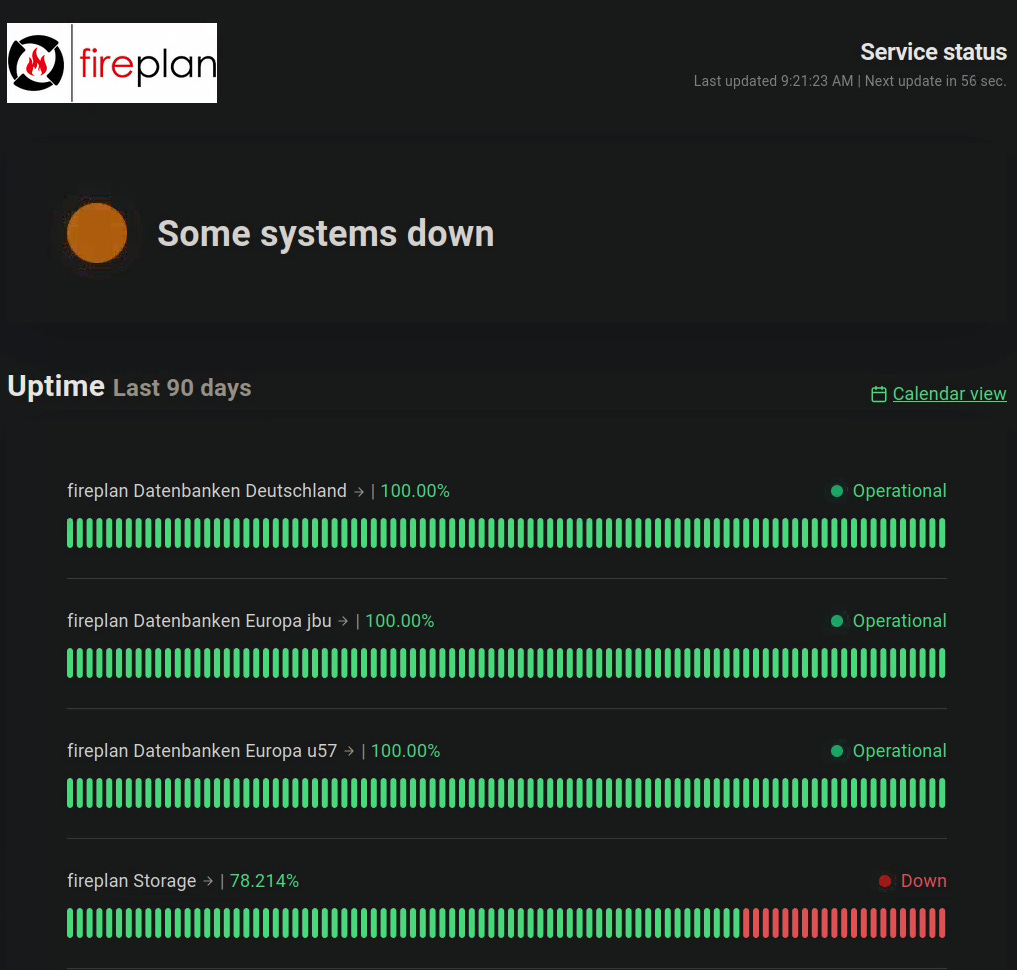Click Operational label for Datenbanken Deutschland
Viewport: 1017px width, 970px height.
(900, 491)
